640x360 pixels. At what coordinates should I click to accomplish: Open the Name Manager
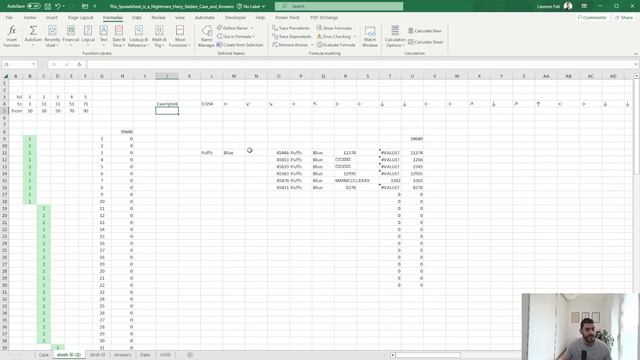207,36
